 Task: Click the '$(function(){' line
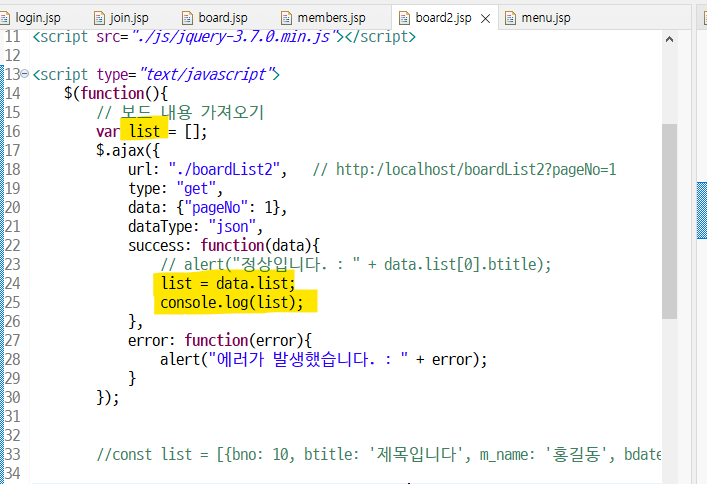116,93
